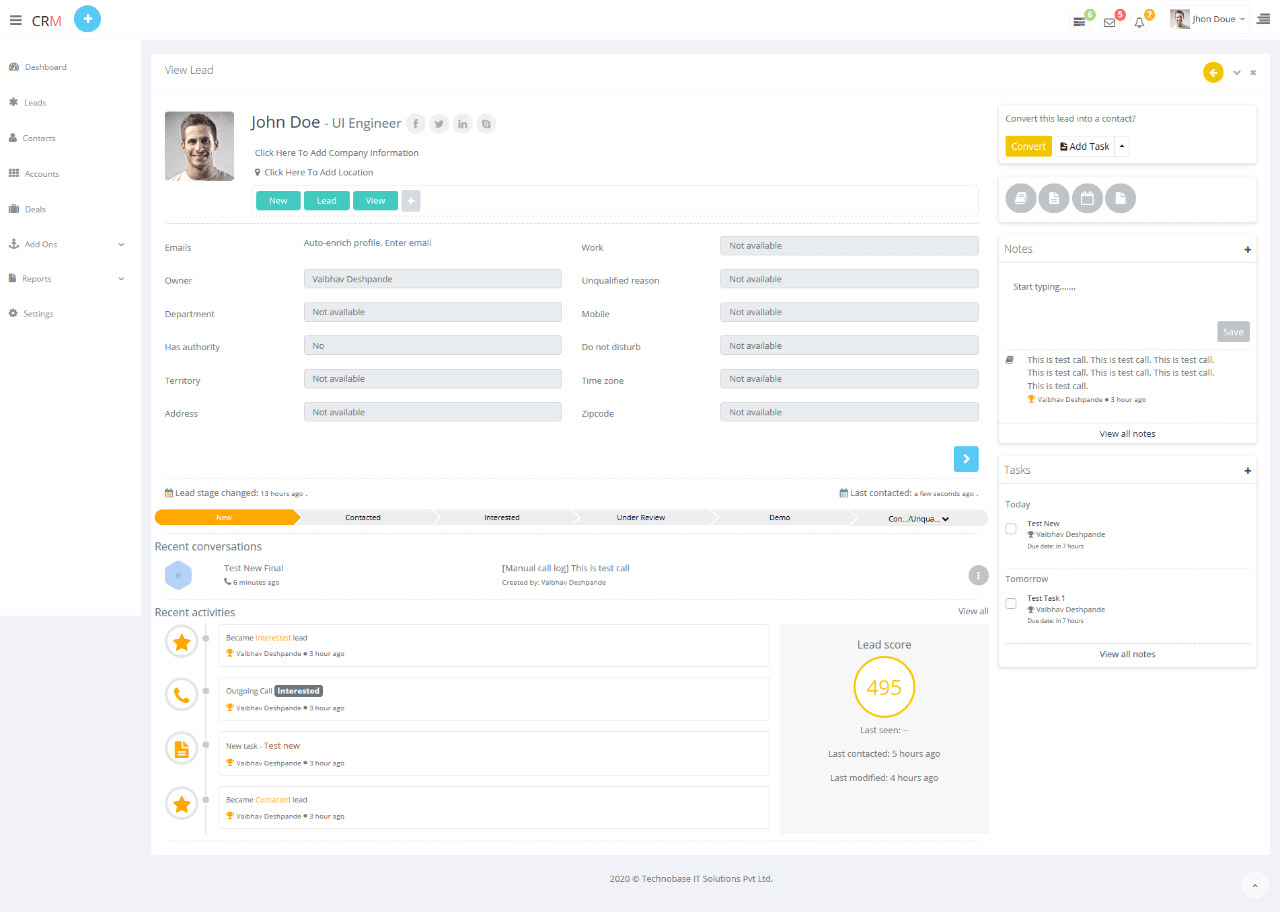Open Settings in sidebar
Screen dimensions: 1280x912
(31, 314)
